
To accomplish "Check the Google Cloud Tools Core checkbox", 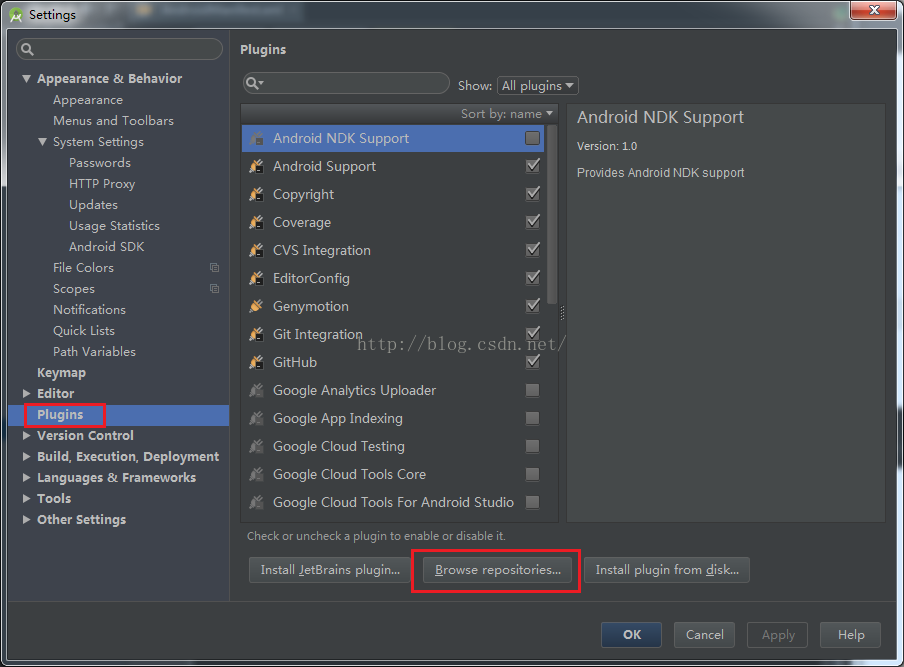I will coord(533,474).
